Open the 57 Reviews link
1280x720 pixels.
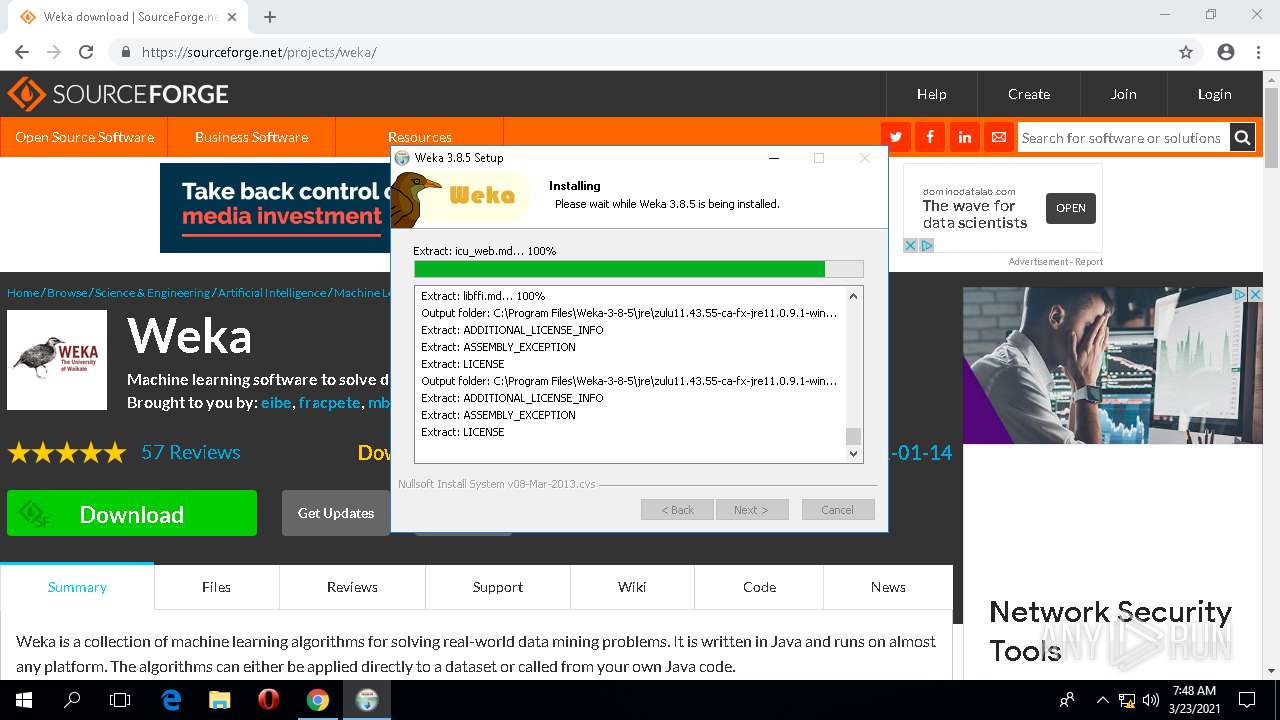(x=191, y=452)
